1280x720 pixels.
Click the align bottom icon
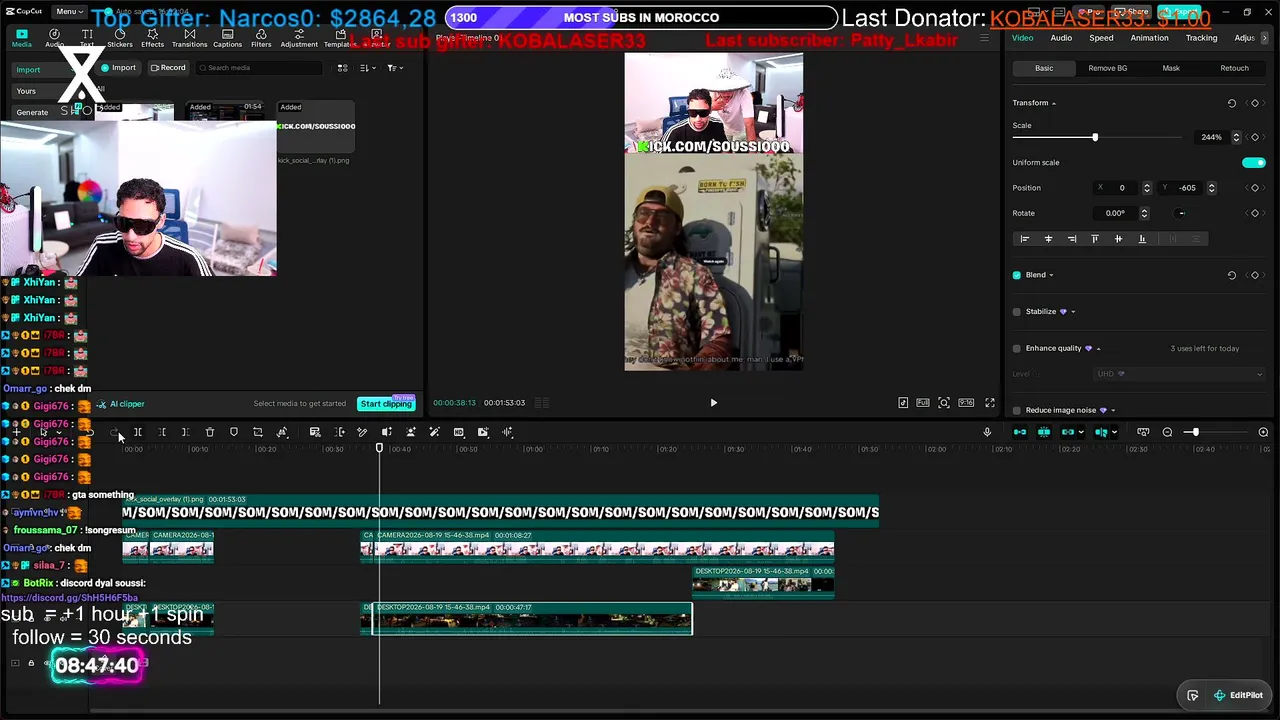pyautogui.click(x=1142, y=239)
